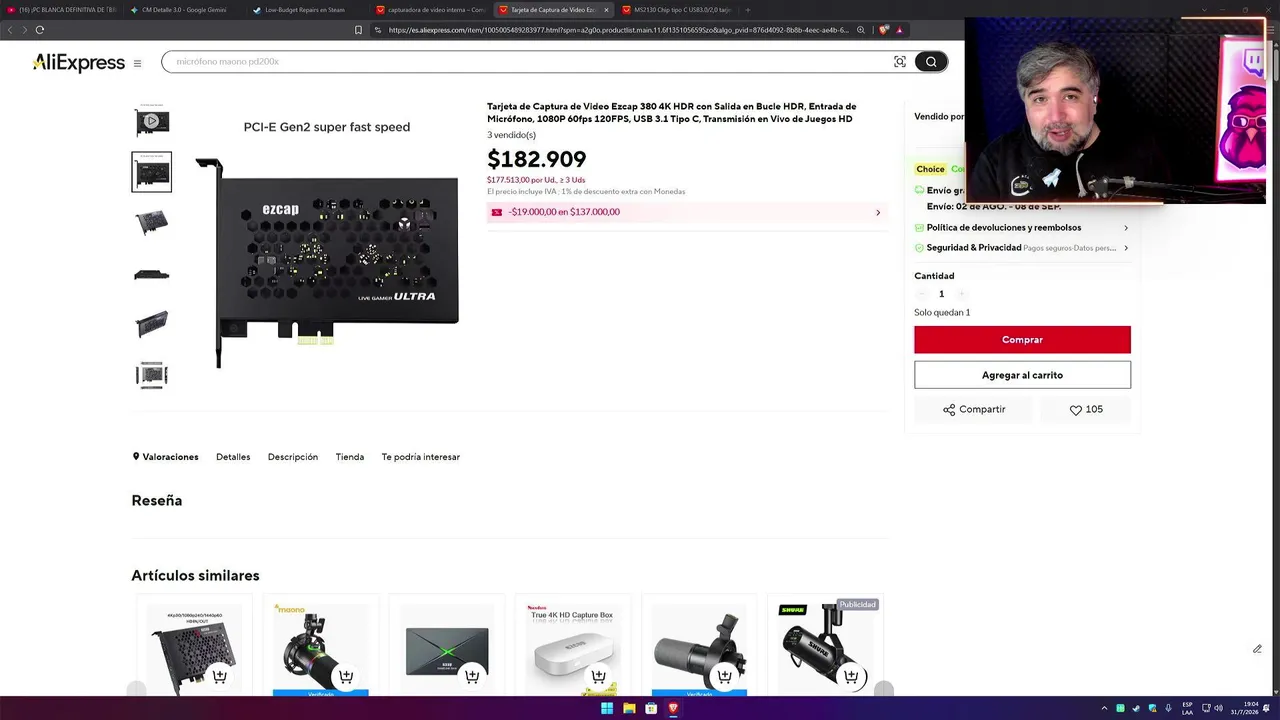Image resolution: width=1280 pixels, height=720 pixels.
Task: Bookmark this page using the bookmark icon
Action: (x=358, y=30)
